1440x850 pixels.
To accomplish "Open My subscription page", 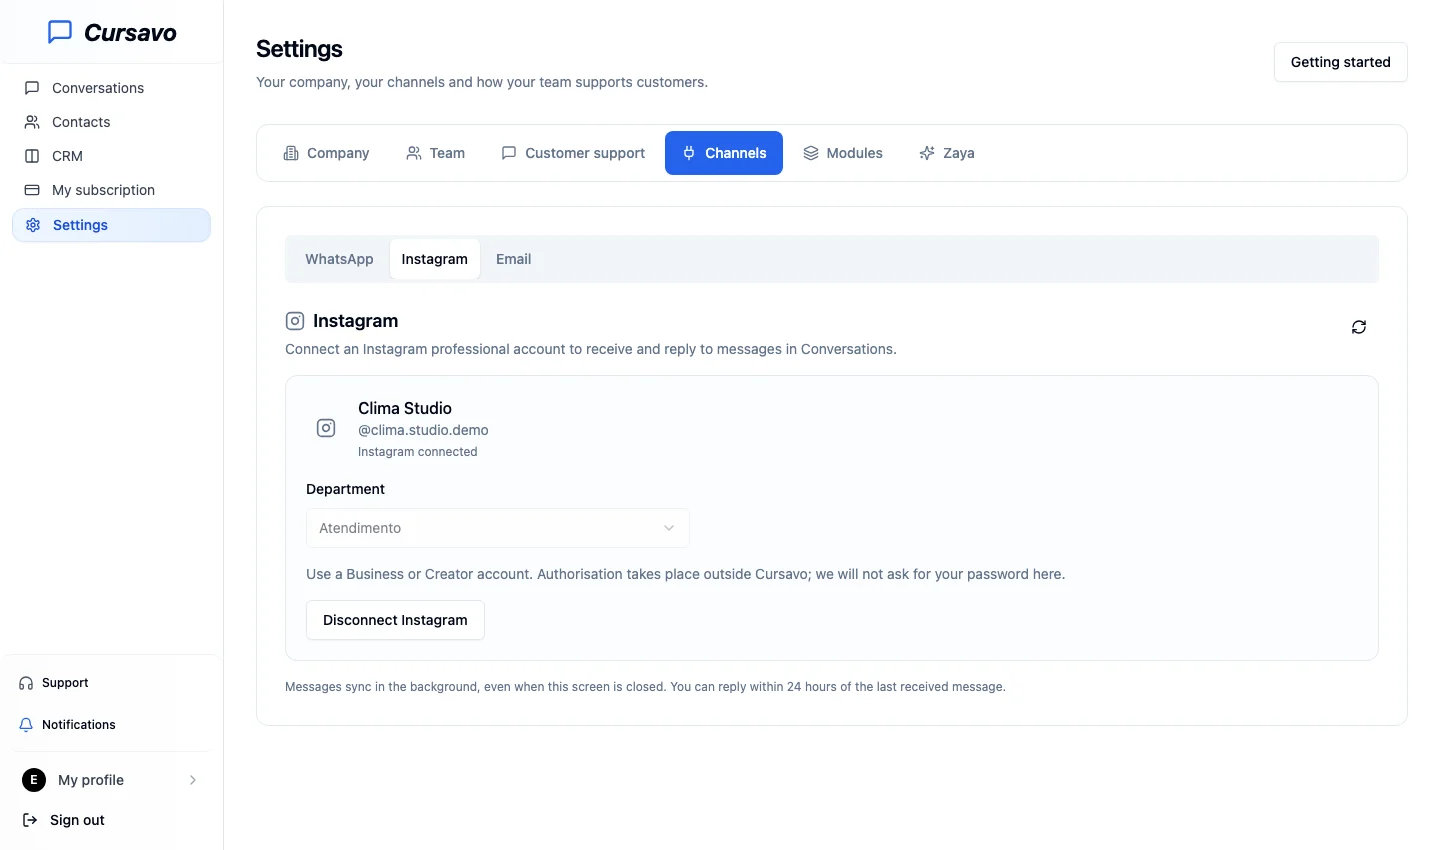I will (111, 190).
